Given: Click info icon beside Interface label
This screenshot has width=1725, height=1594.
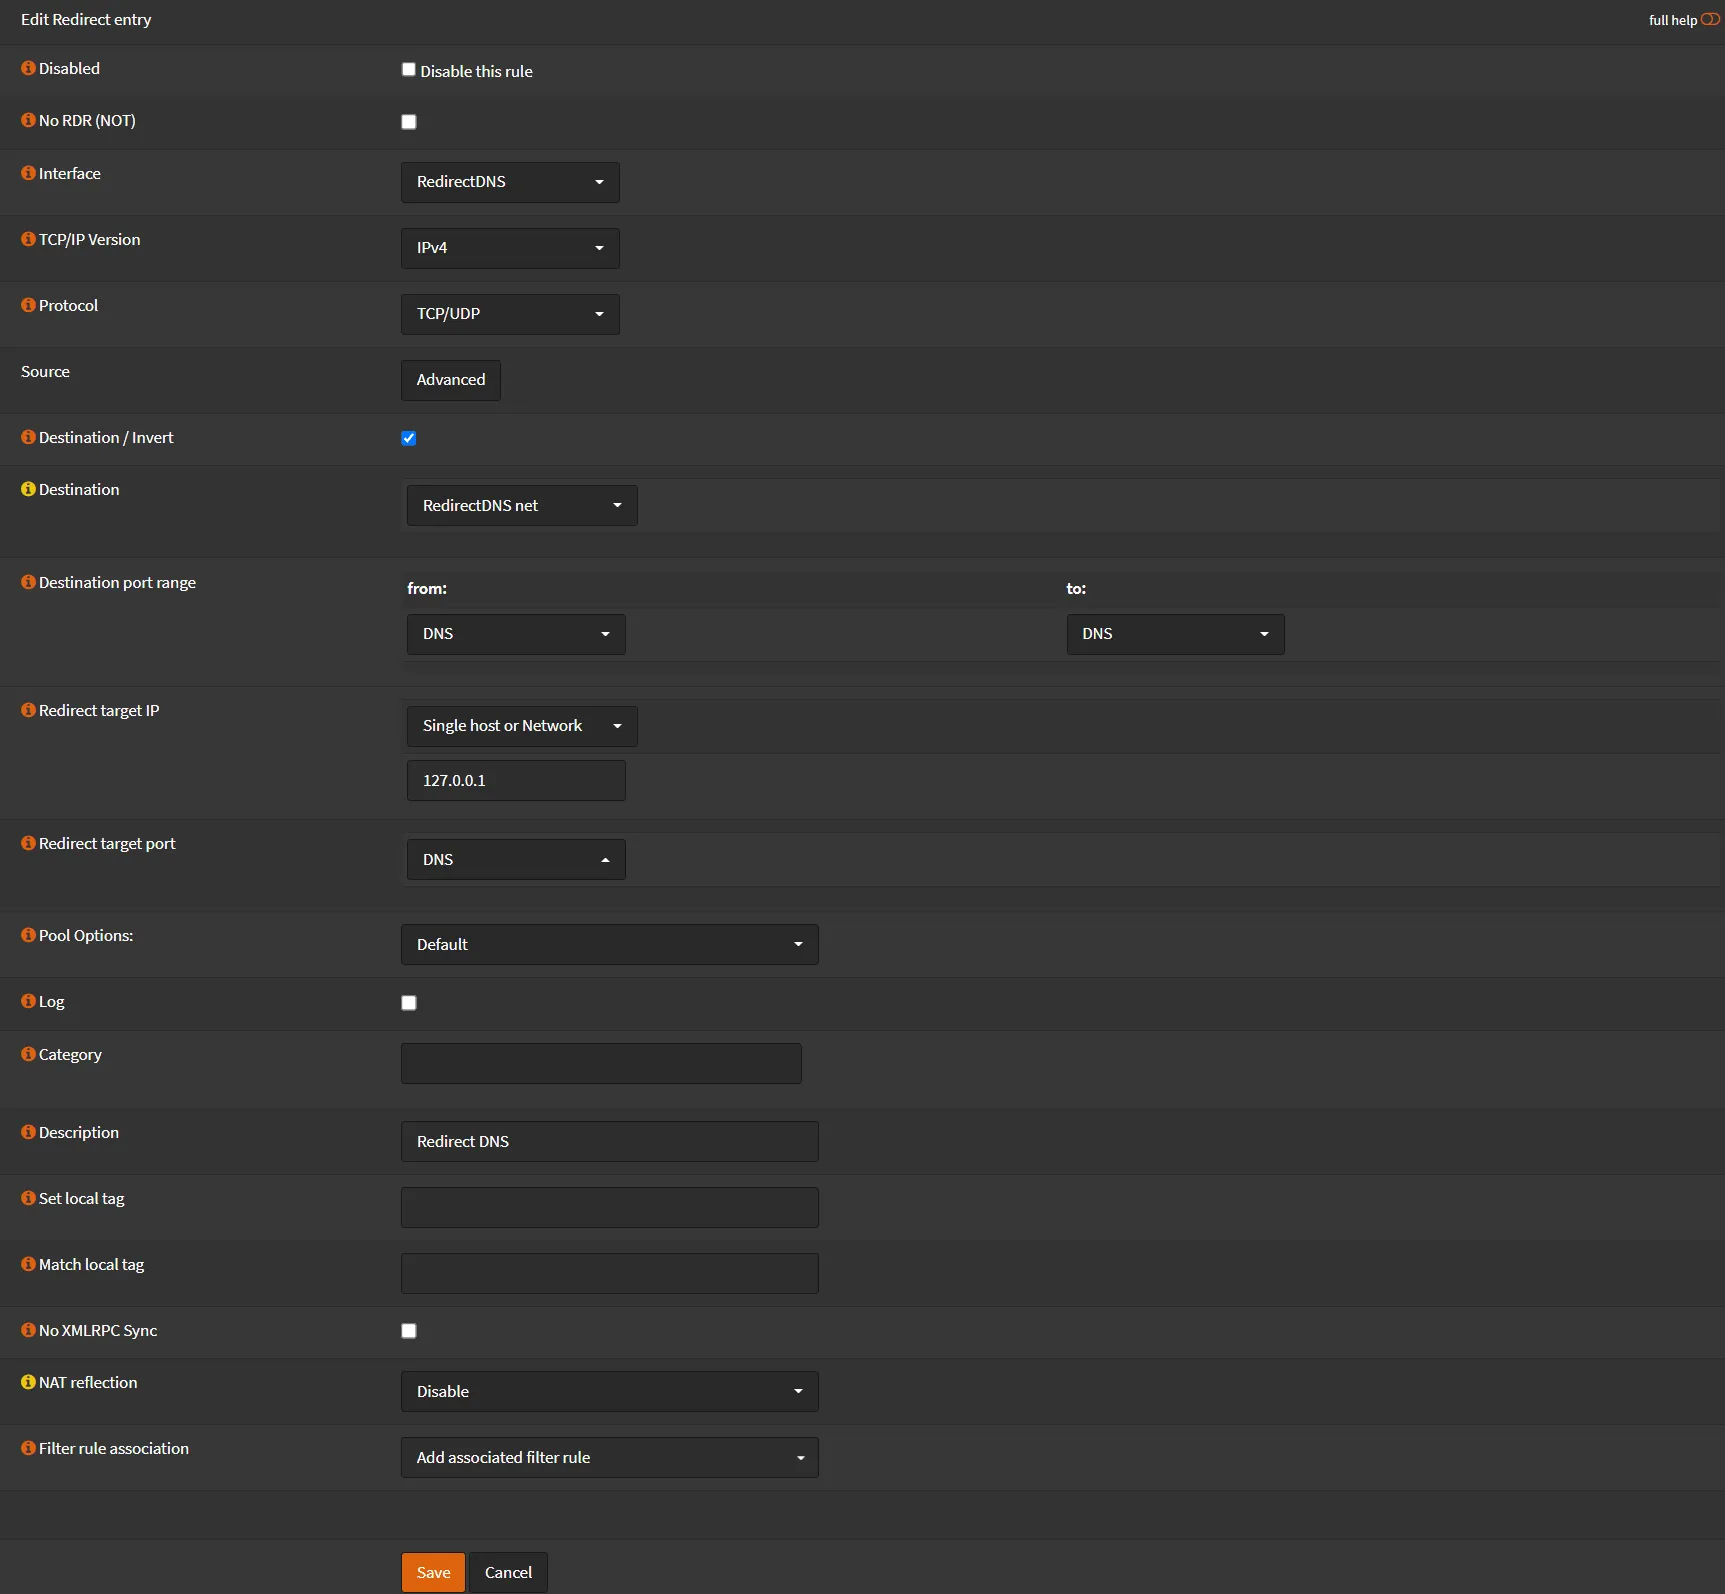Looking at the screenshot, I should tap(28, 173).
